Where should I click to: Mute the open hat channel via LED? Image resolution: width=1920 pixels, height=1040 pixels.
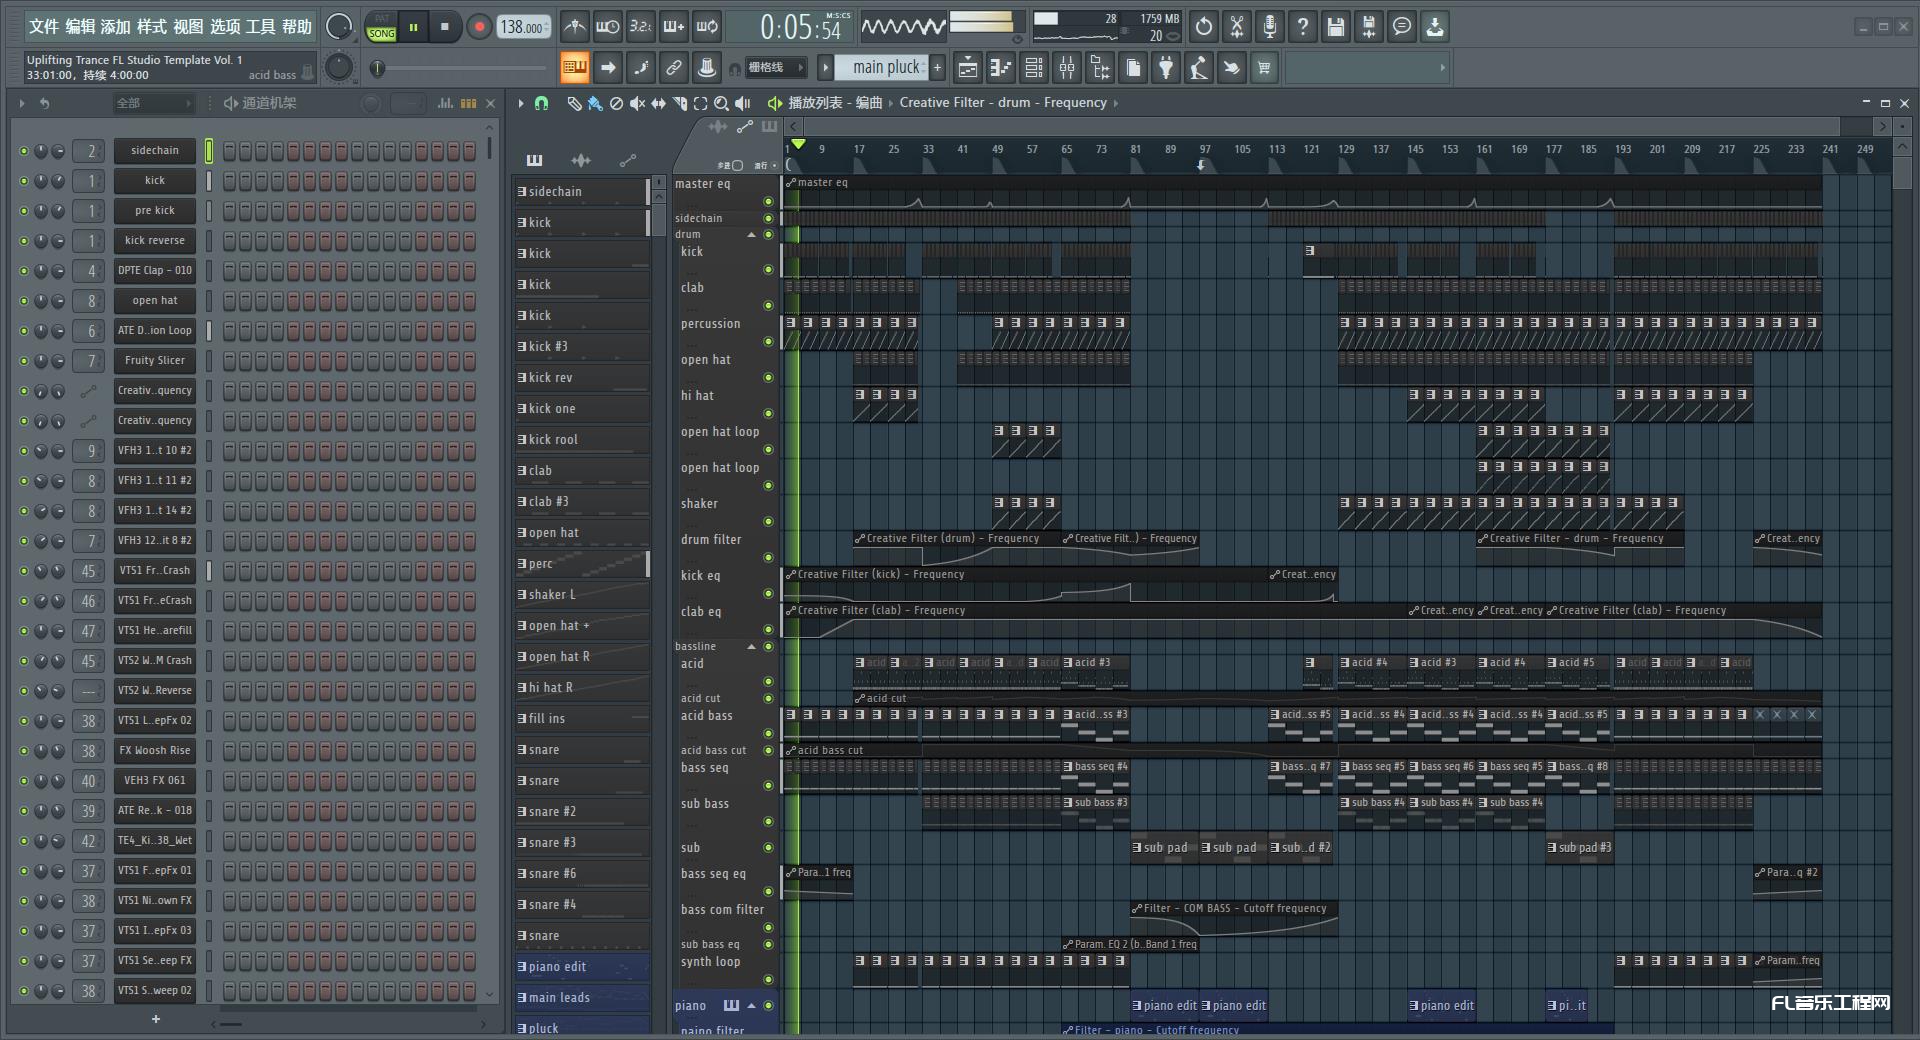24,301
